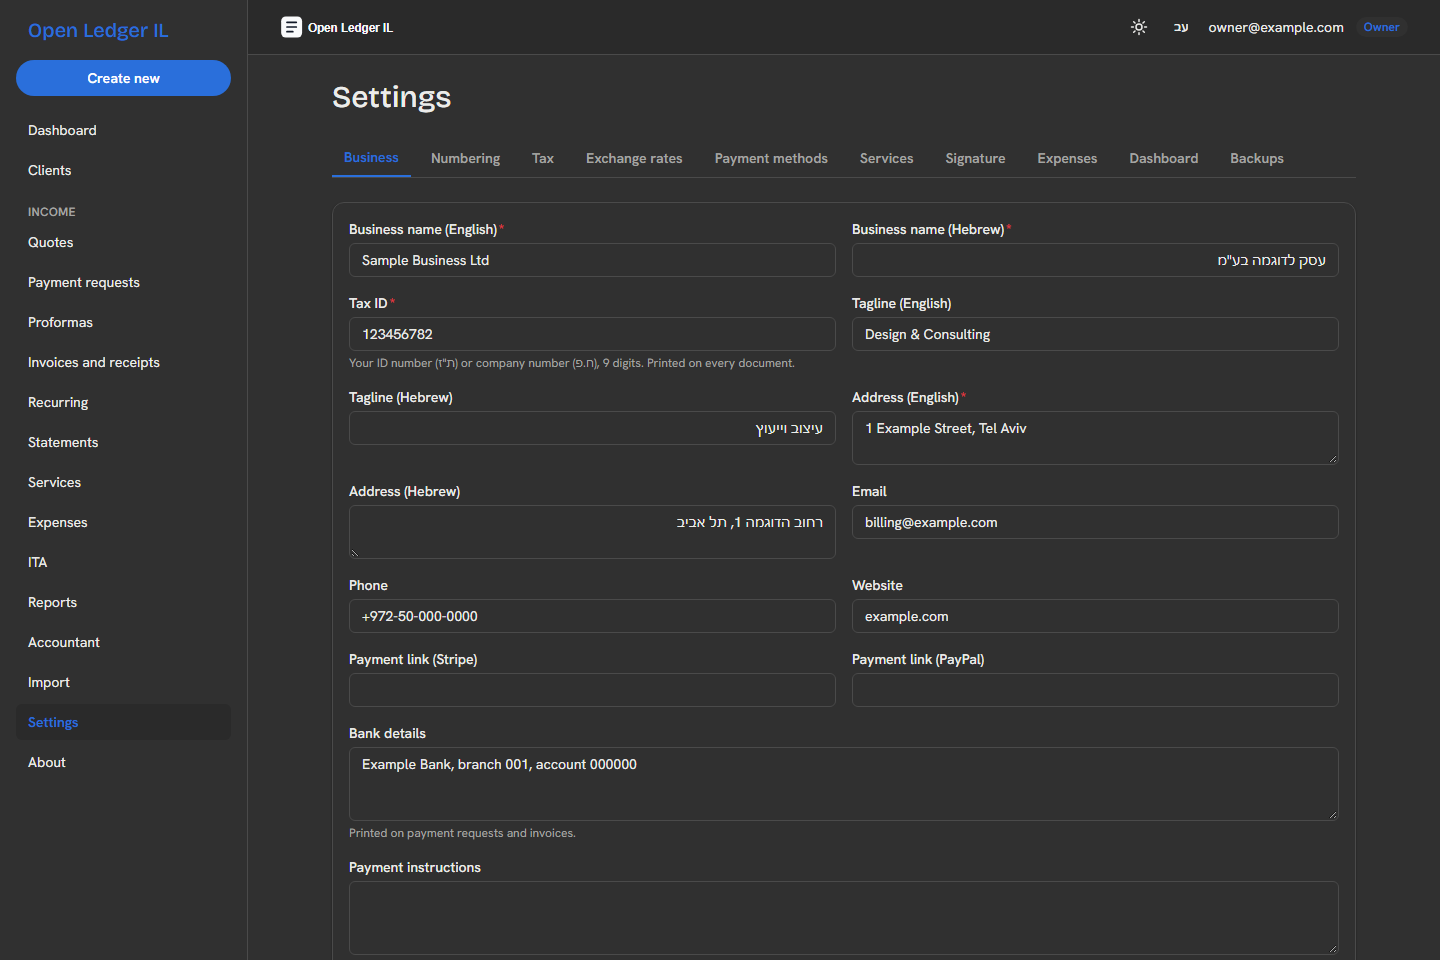Open the Numbering tab
1440x960 pixels.
click(x=465, y=158)
